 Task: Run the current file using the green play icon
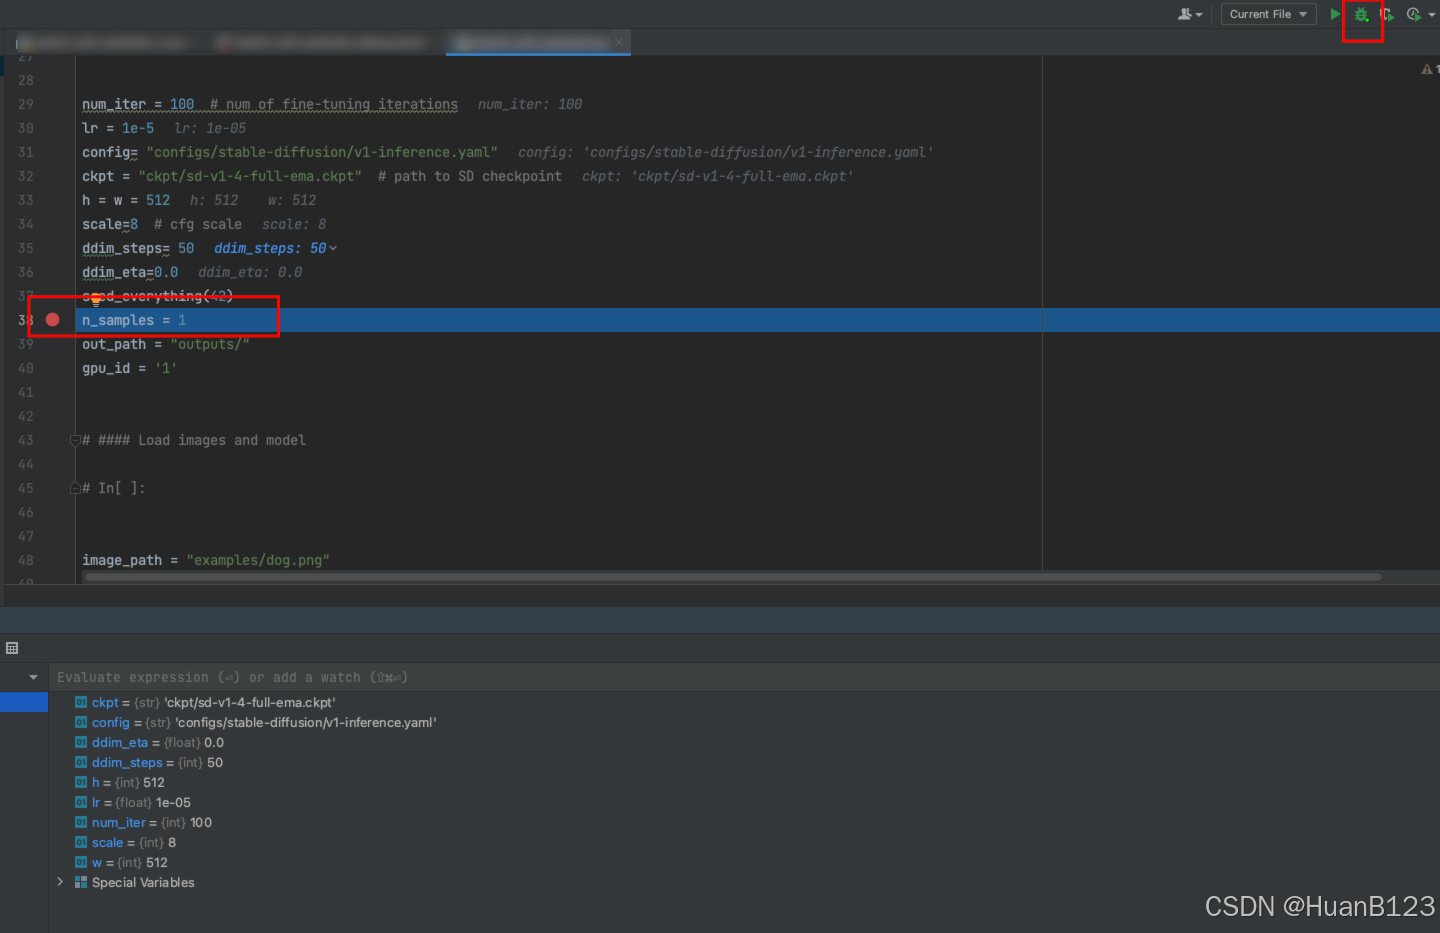tap(1335, 14)
